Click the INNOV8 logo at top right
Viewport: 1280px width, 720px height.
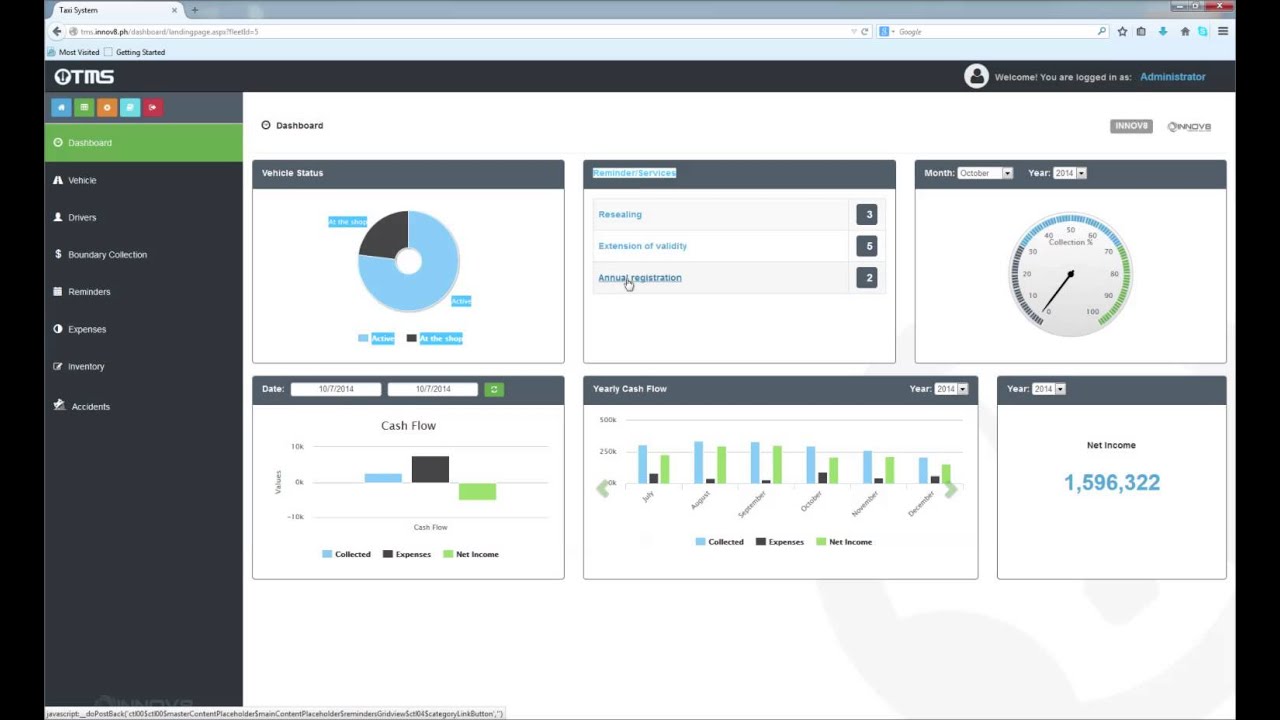coord(1189,127)
